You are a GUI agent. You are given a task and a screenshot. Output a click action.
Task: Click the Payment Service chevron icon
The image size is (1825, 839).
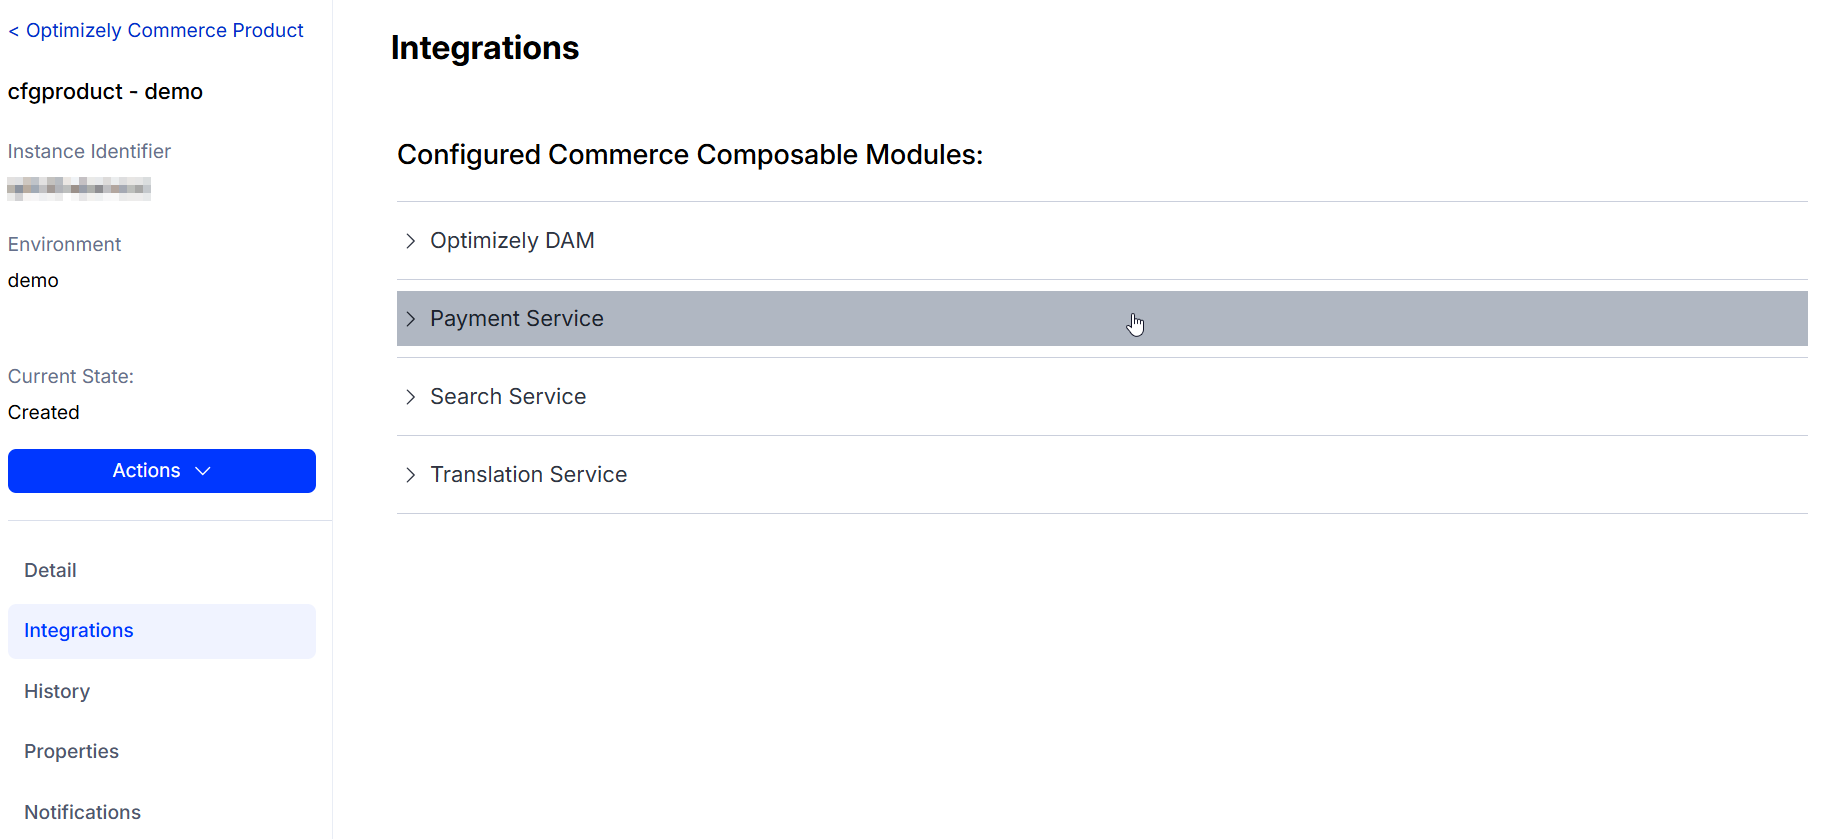click(410, 318)
